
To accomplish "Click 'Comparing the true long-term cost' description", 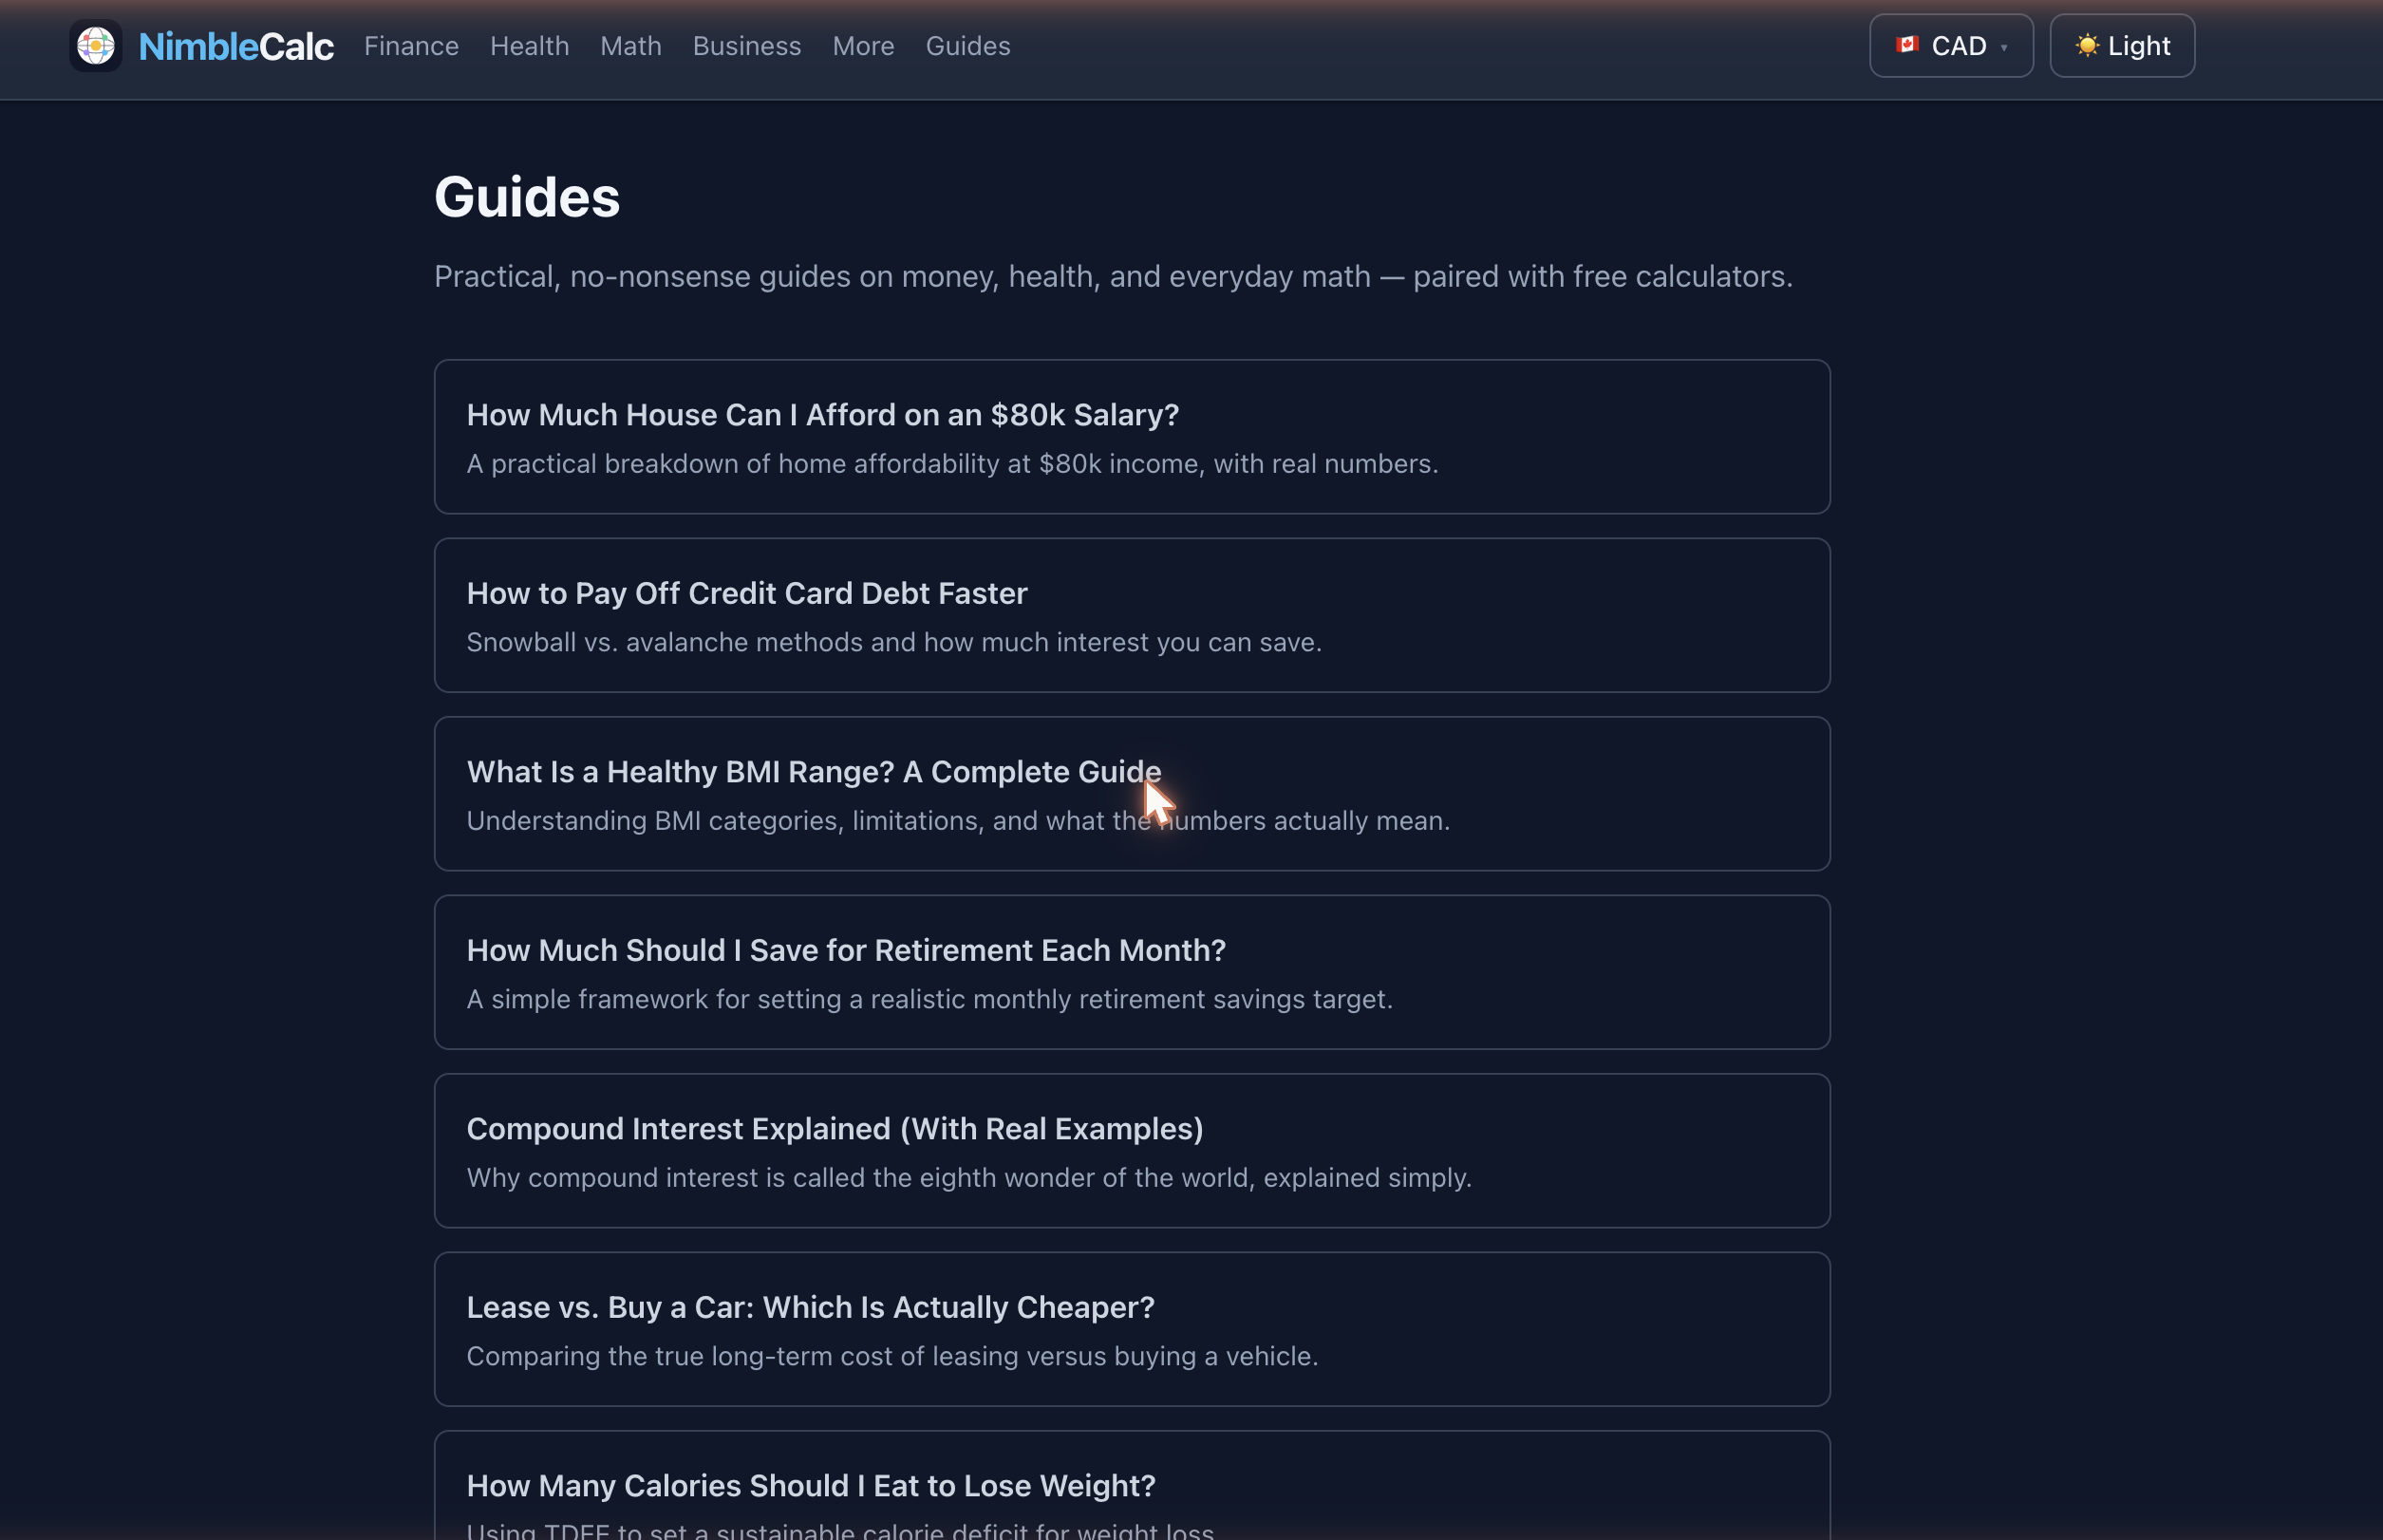I will (x=892, y=1356).
